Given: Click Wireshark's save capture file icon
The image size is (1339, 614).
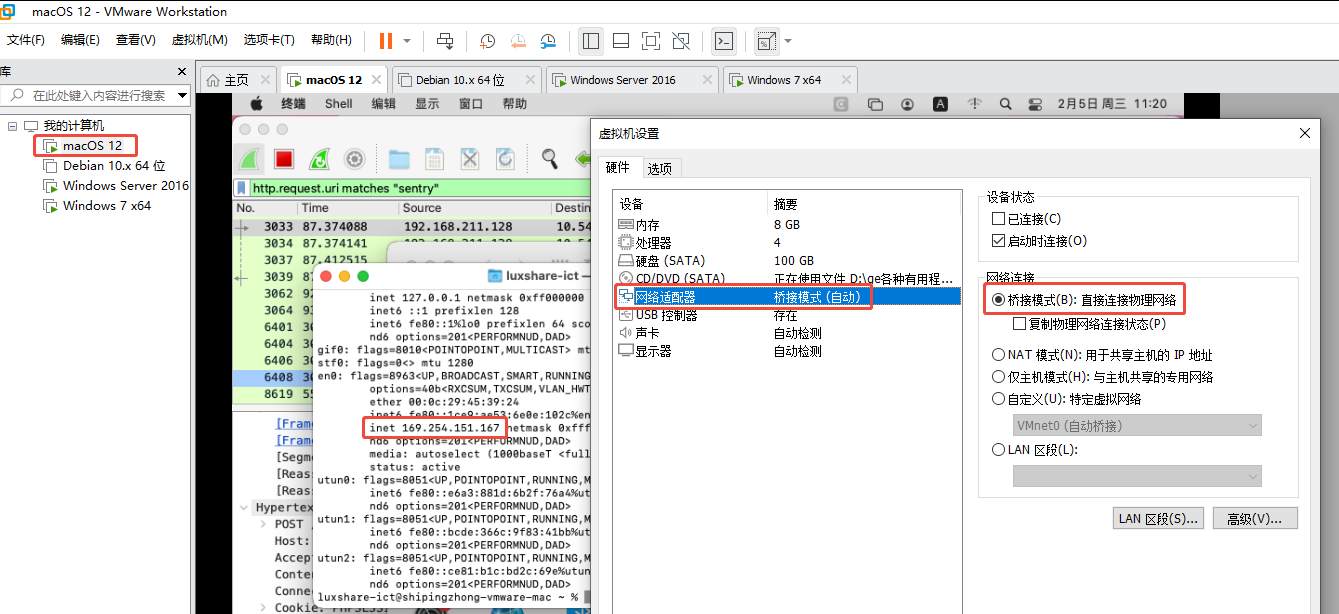Looking at the screenshot, I should point(434,159).
